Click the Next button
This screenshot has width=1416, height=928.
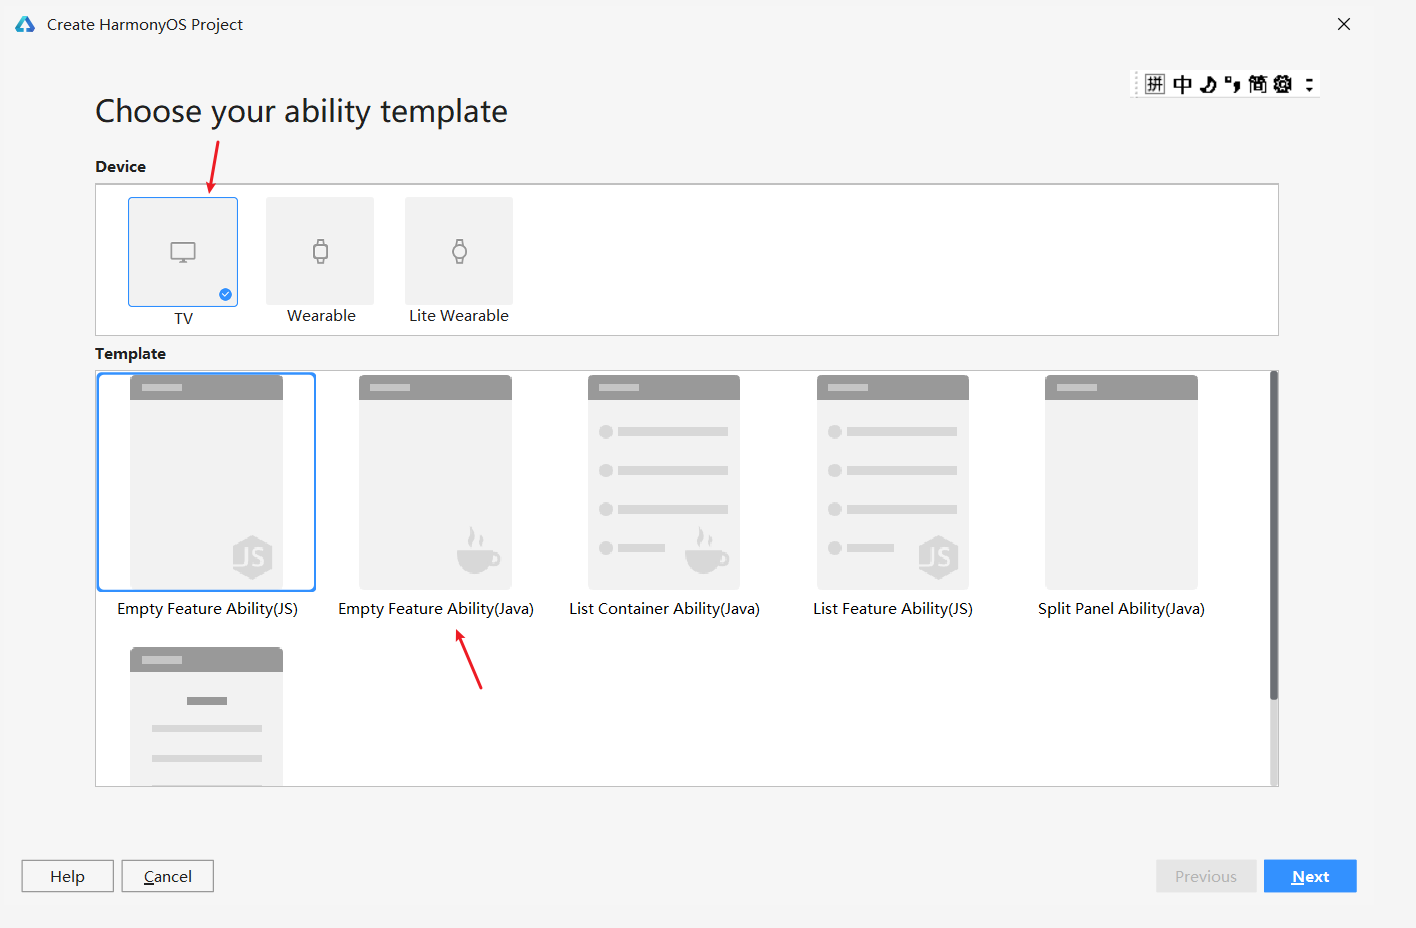(1310, 876)
